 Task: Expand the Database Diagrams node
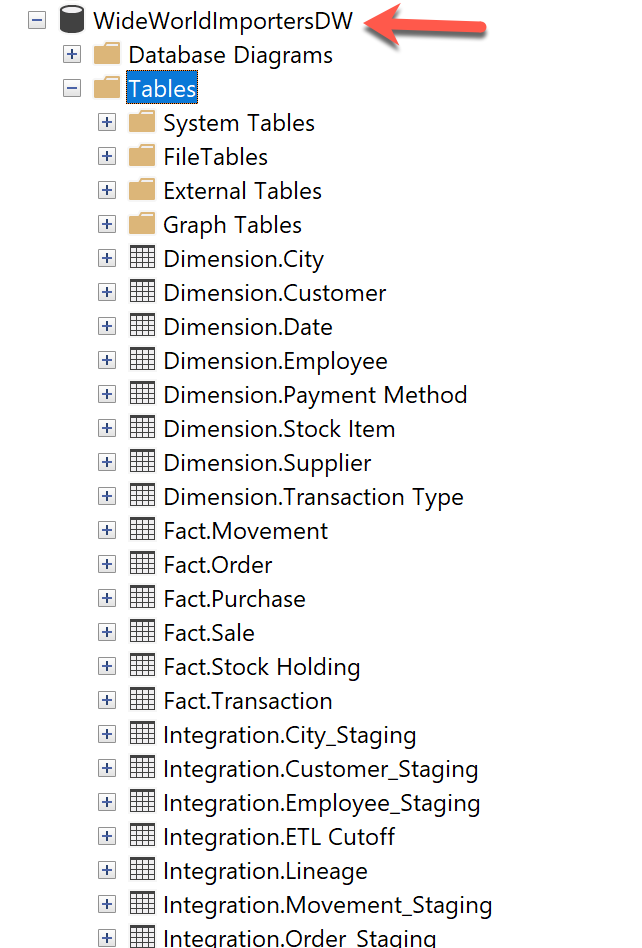(x=72, y=54)
